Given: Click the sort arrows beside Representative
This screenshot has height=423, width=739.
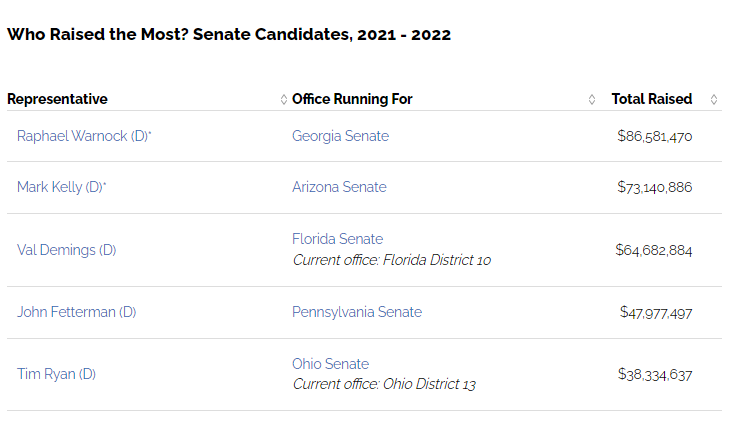Looking at the screenshot, I should 284,99.
